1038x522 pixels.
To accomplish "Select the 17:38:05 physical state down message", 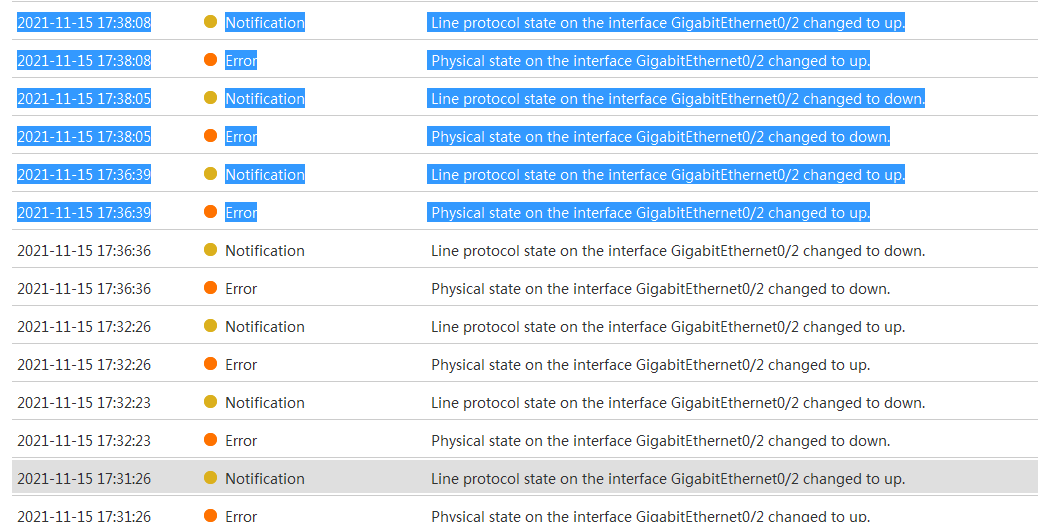I will (x=660, y=136).
